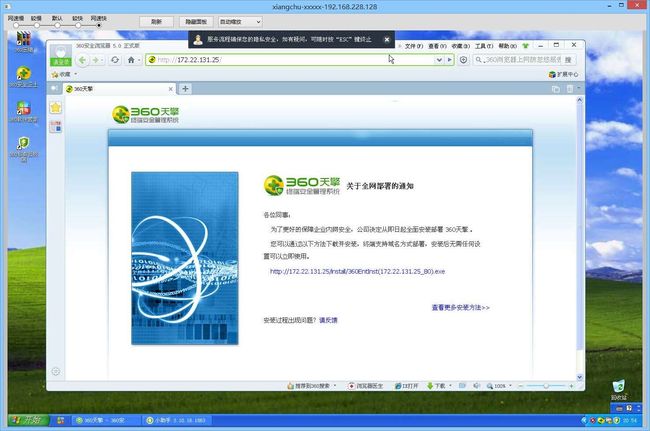Click the 请反馈 feedback link
Viewport: 650px width, 431px height.
pyautogui.click(x=328, y=320)
